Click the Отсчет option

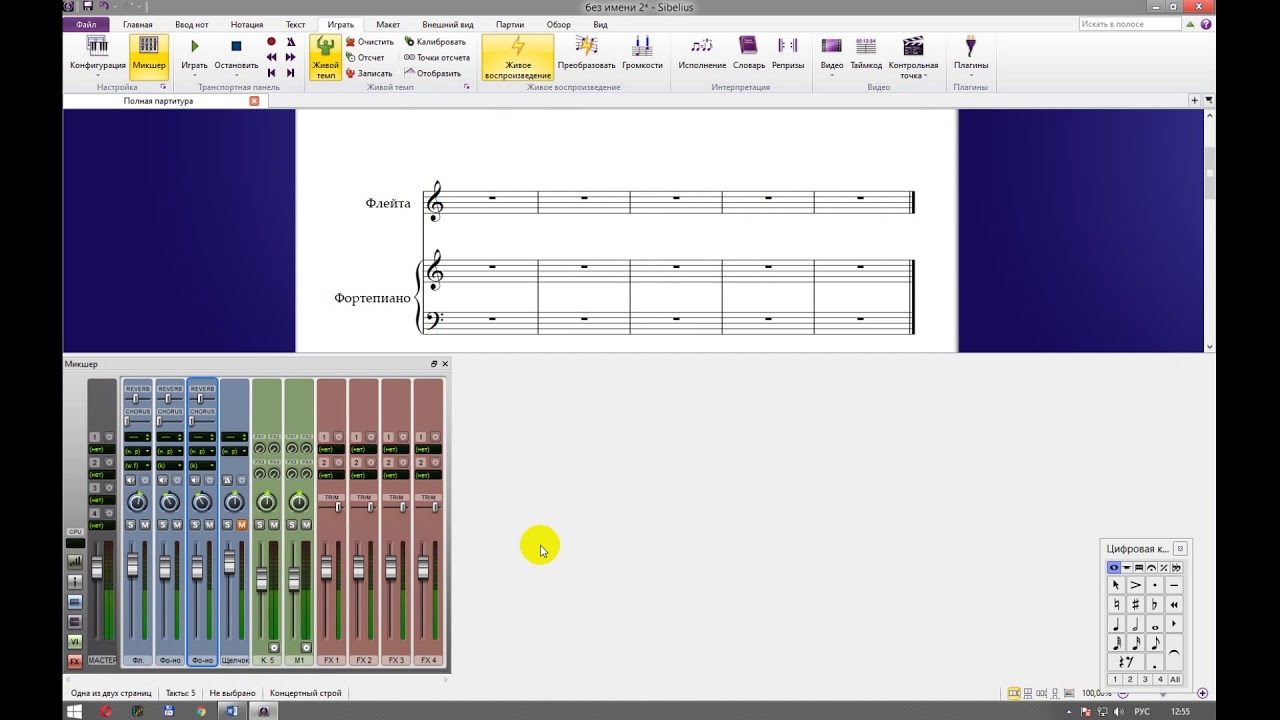coord(365,57)
